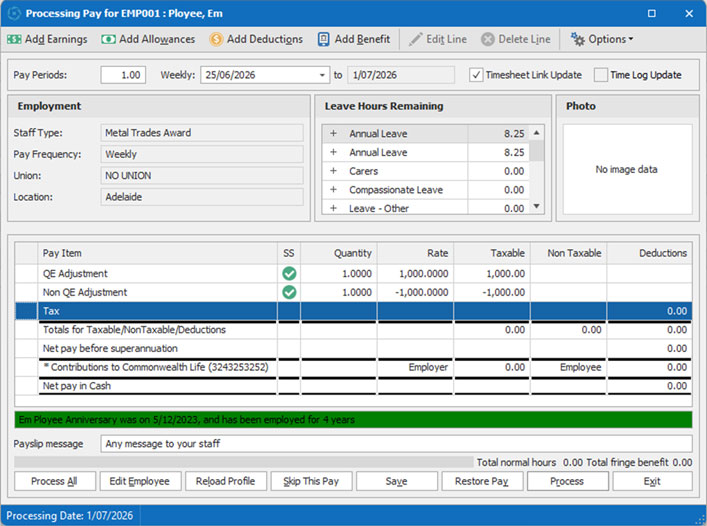The width and height of the screenshot is (707, 526).
Task: Click the Edit Line pencil icon
Action: coord(415,40)
